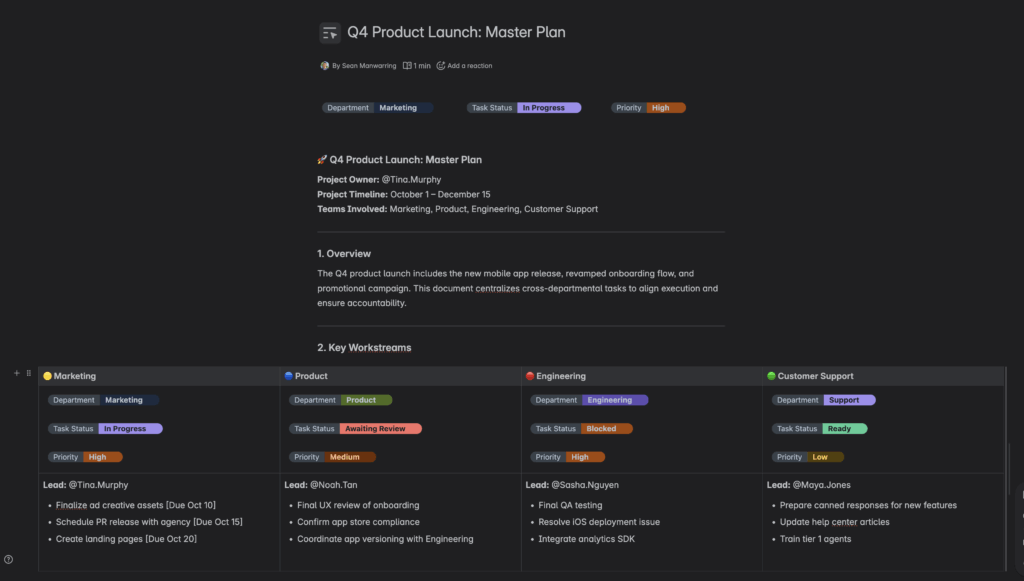The height and width of the screenshot is (581, 1024).
Task: Click the drag handle beside the table
Action: pyautogui.click(x=28, y=373)
